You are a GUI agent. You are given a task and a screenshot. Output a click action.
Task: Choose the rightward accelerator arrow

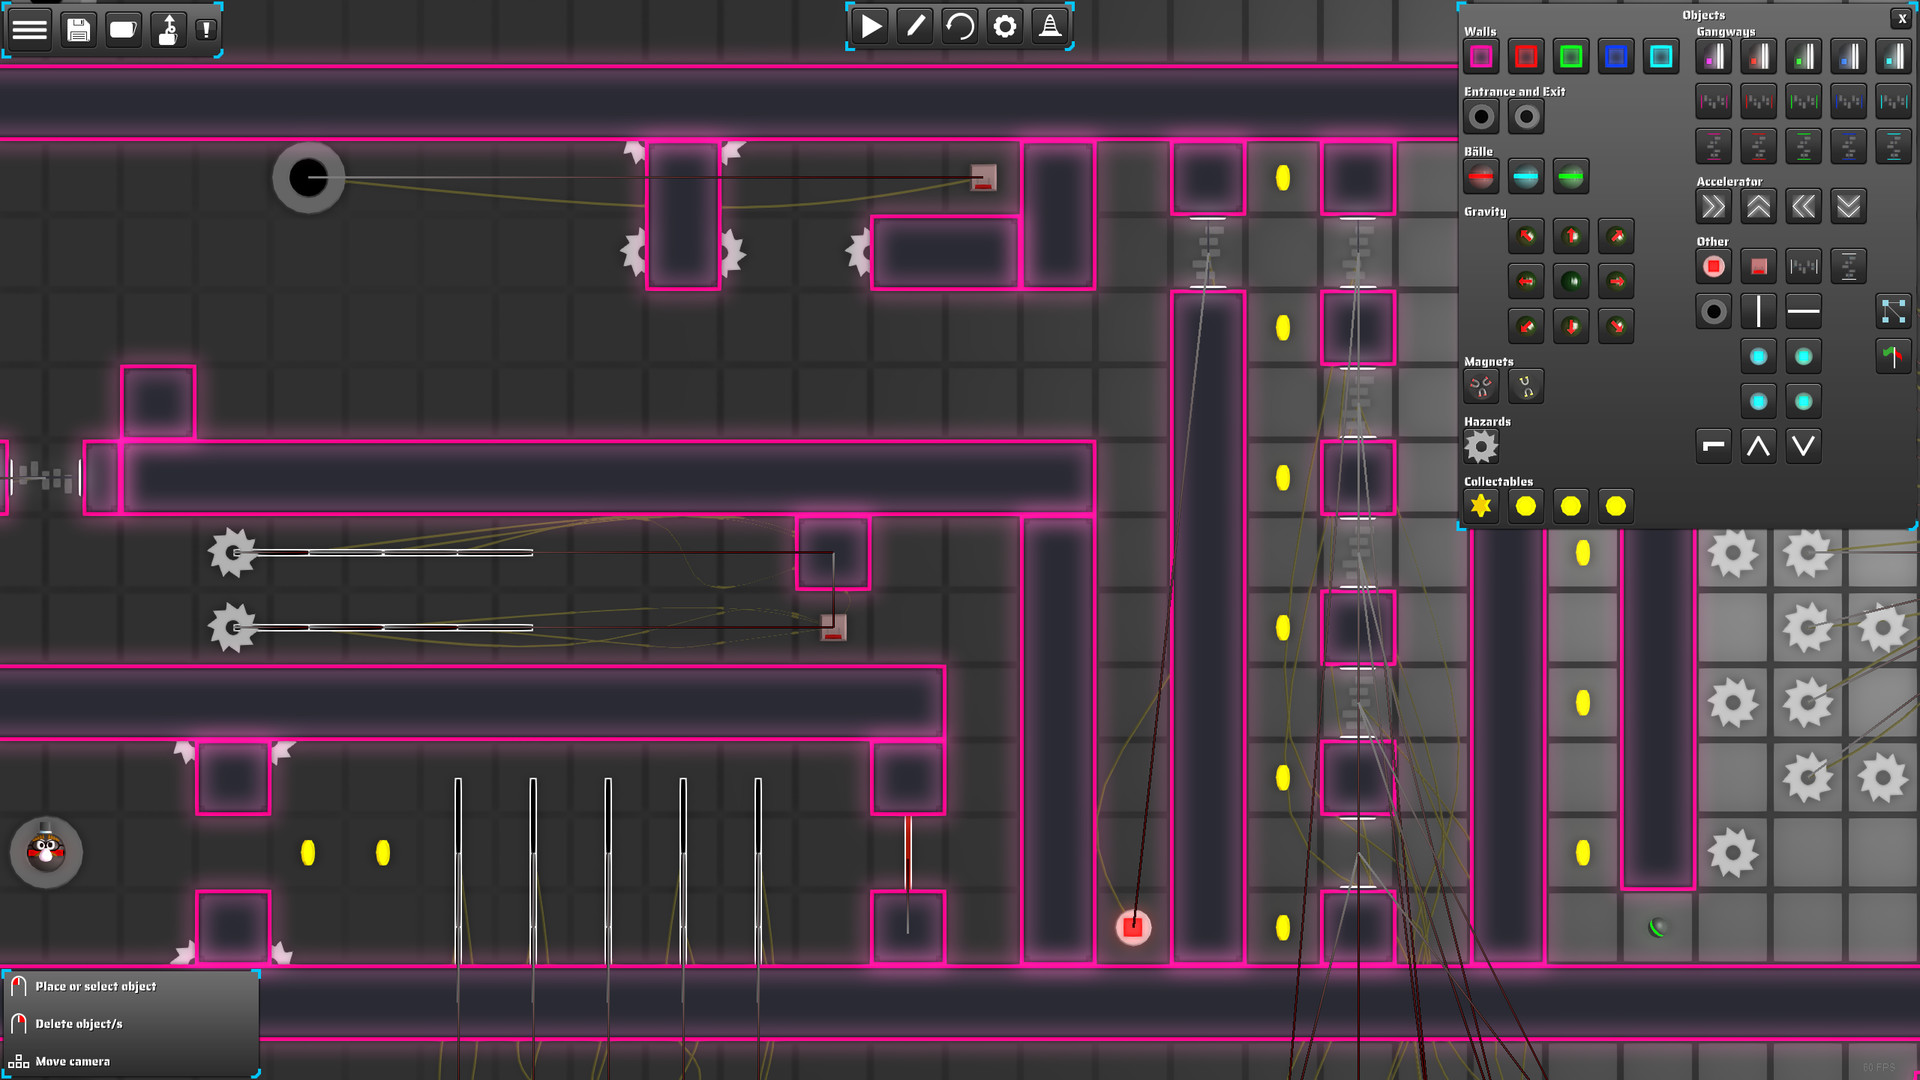tap(1713, 206)
